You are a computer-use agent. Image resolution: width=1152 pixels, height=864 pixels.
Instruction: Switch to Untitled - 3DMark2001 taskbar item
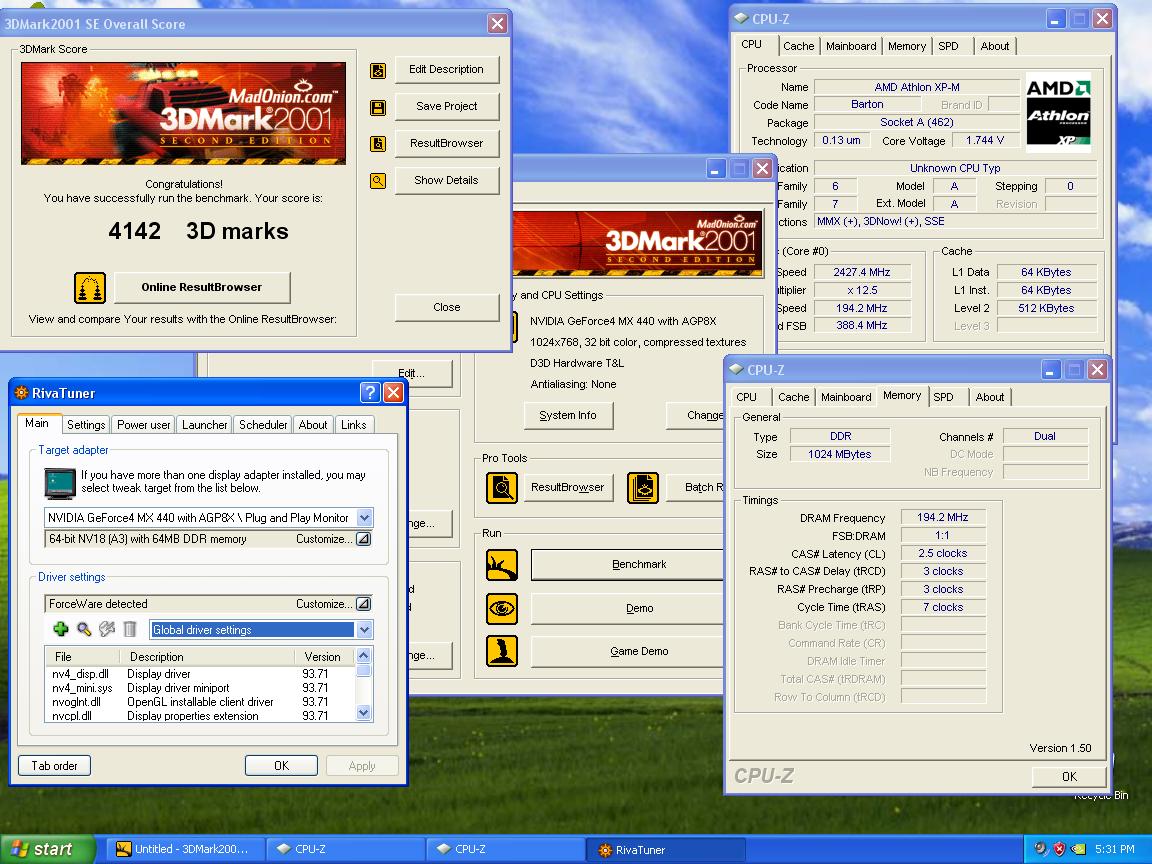(185, 849)
